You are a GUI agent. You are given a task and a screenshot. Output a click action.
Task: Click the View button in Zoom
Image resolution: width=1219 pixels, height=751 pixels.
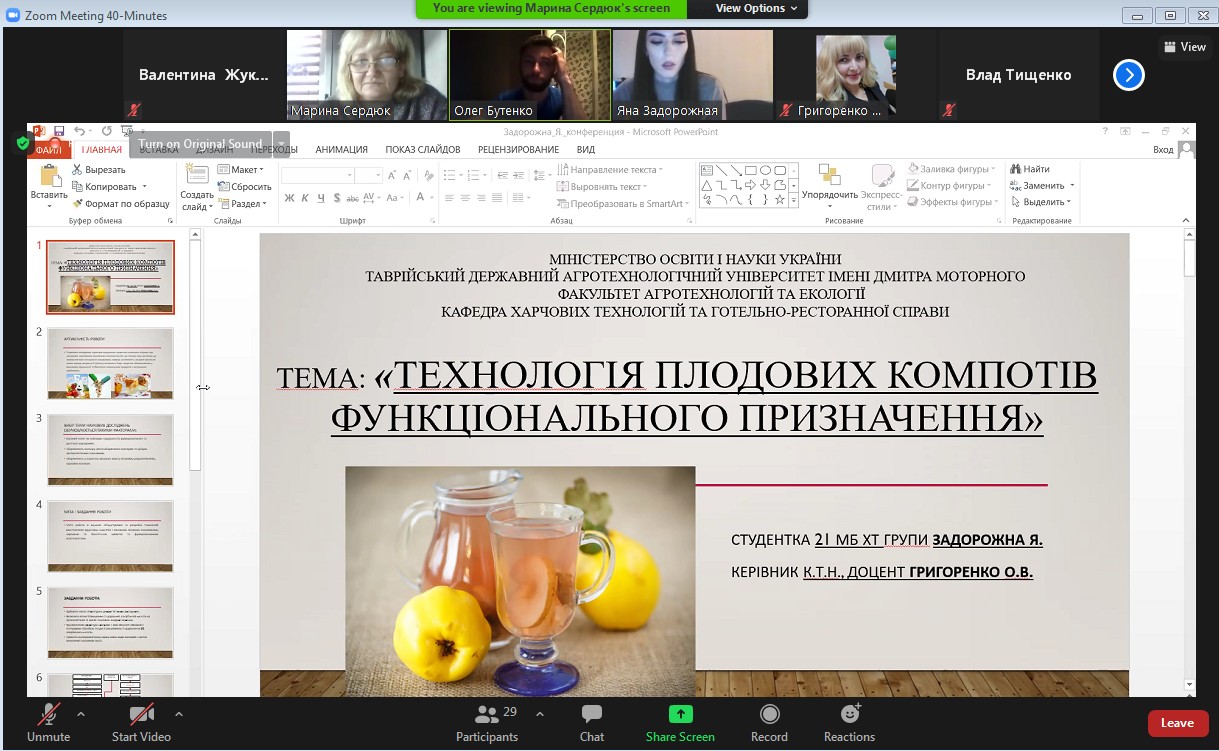(1185, 47)
